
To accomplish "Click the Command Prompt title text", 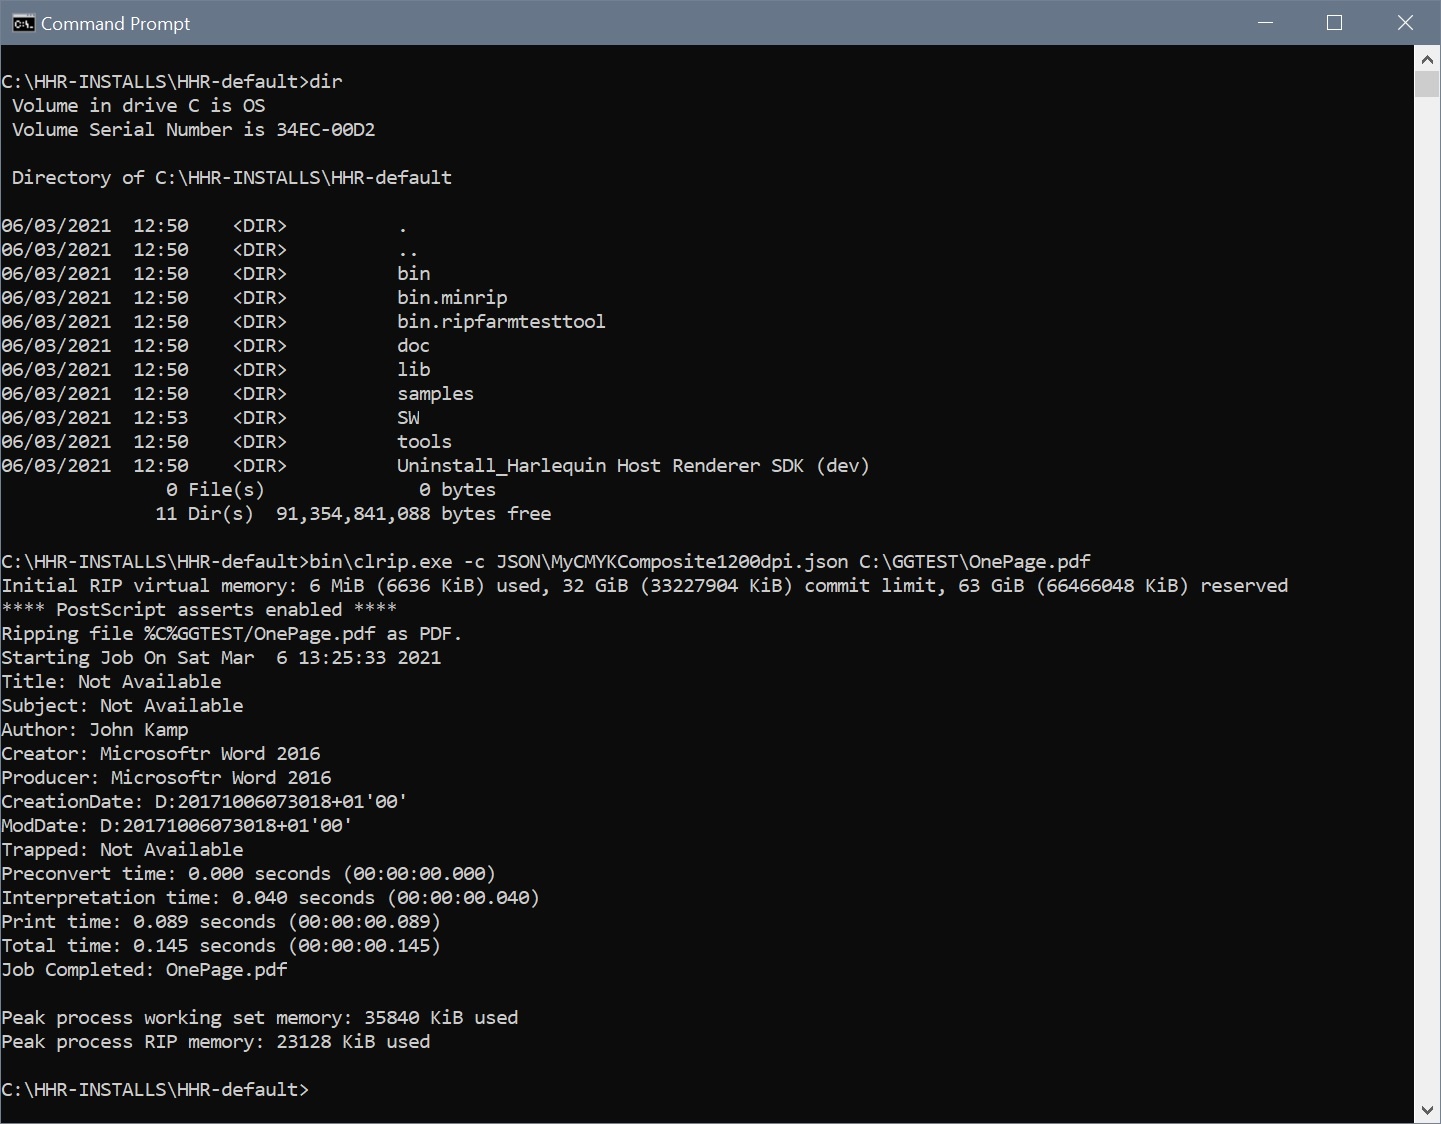I will 115,24.
